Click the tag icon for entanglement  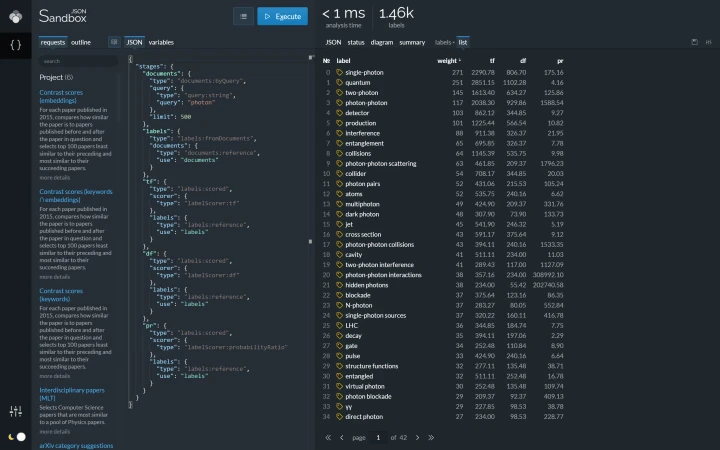(339, 143)
